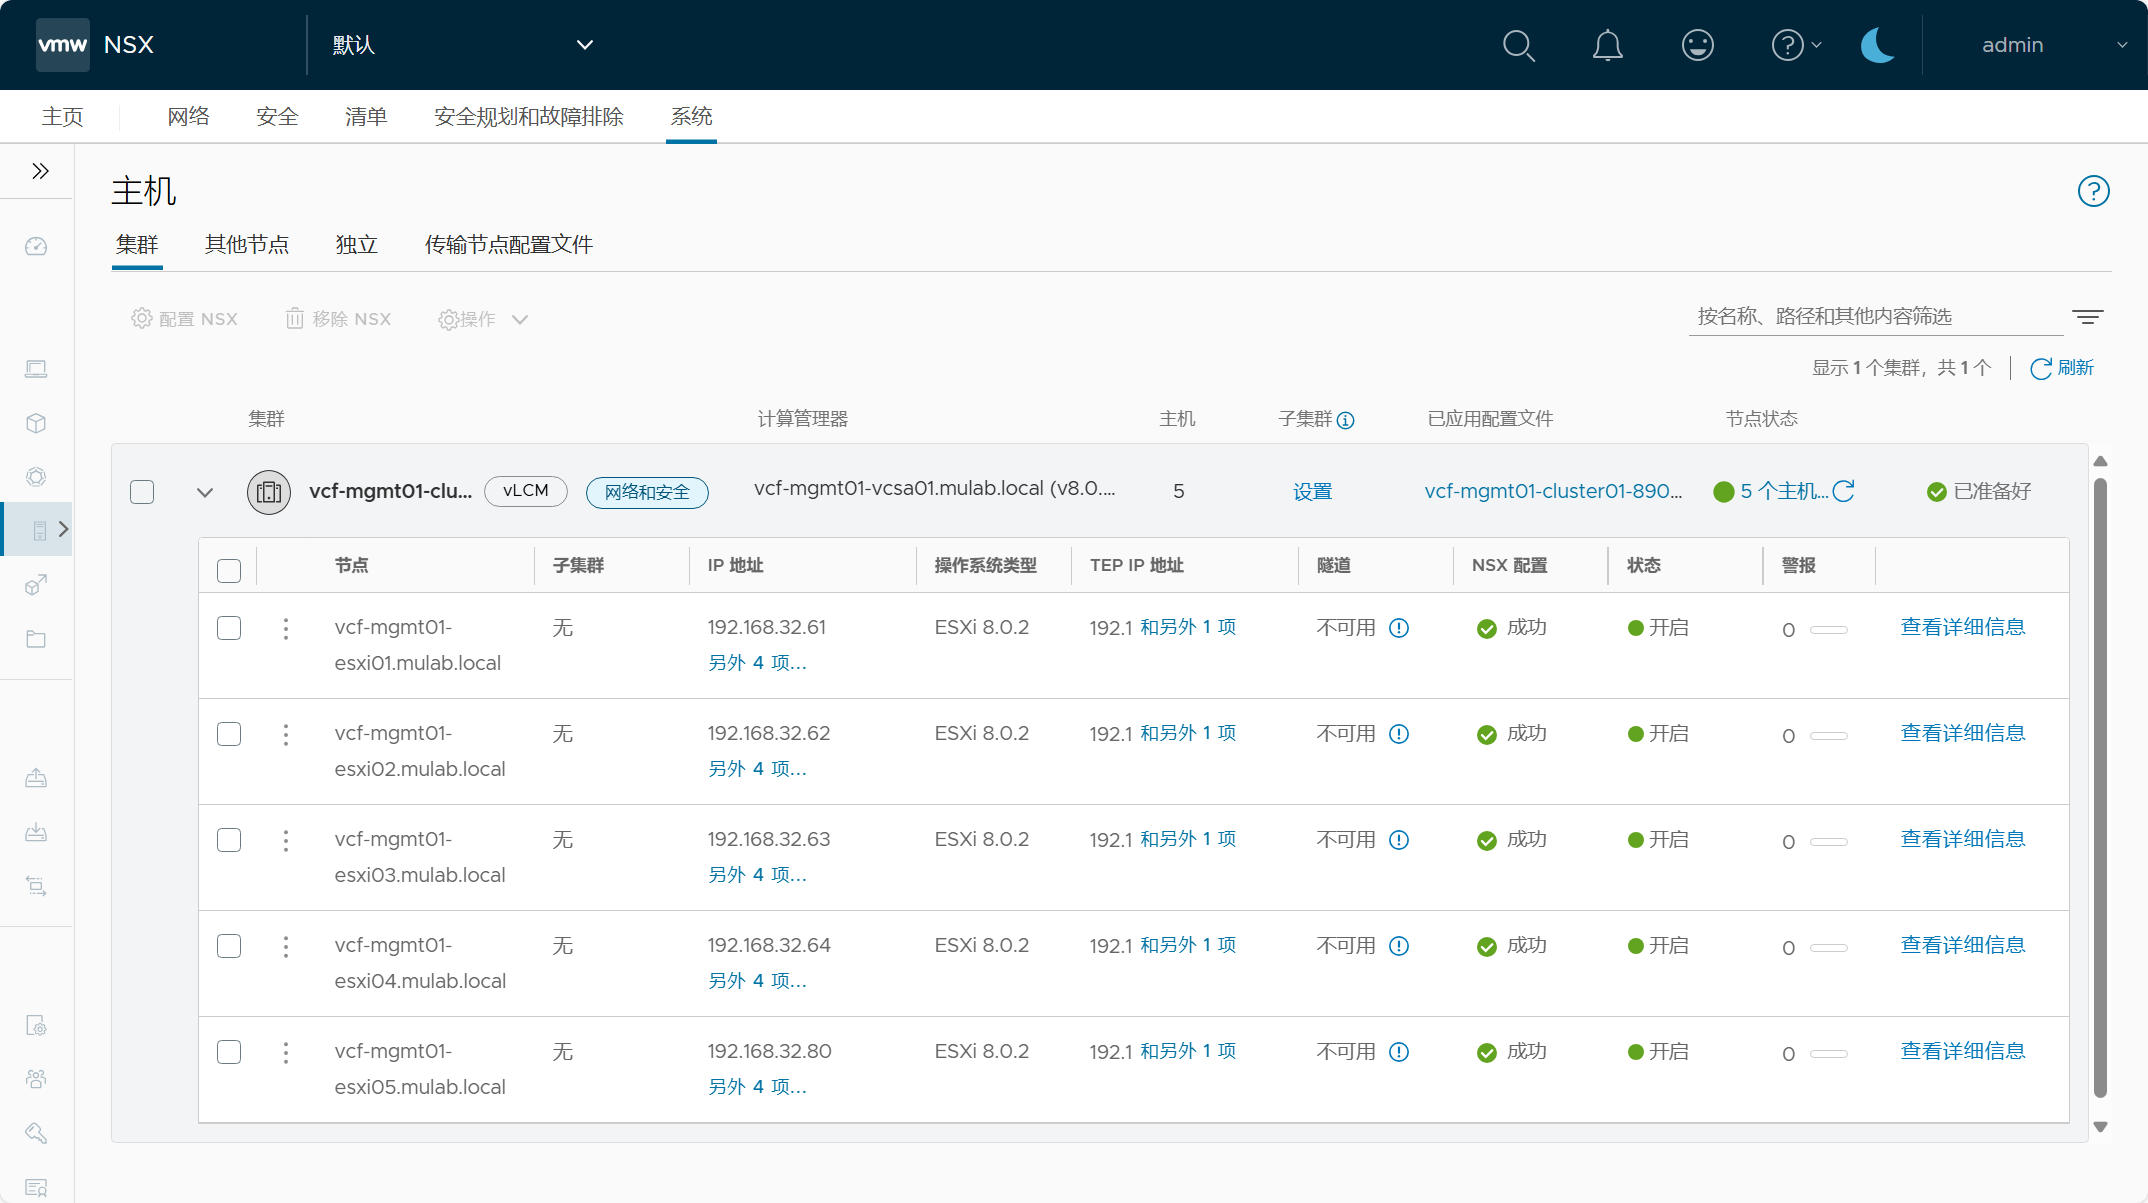Switch to the 传输节点配置文件 tab
The image size is (2148, 1203).
509,245
